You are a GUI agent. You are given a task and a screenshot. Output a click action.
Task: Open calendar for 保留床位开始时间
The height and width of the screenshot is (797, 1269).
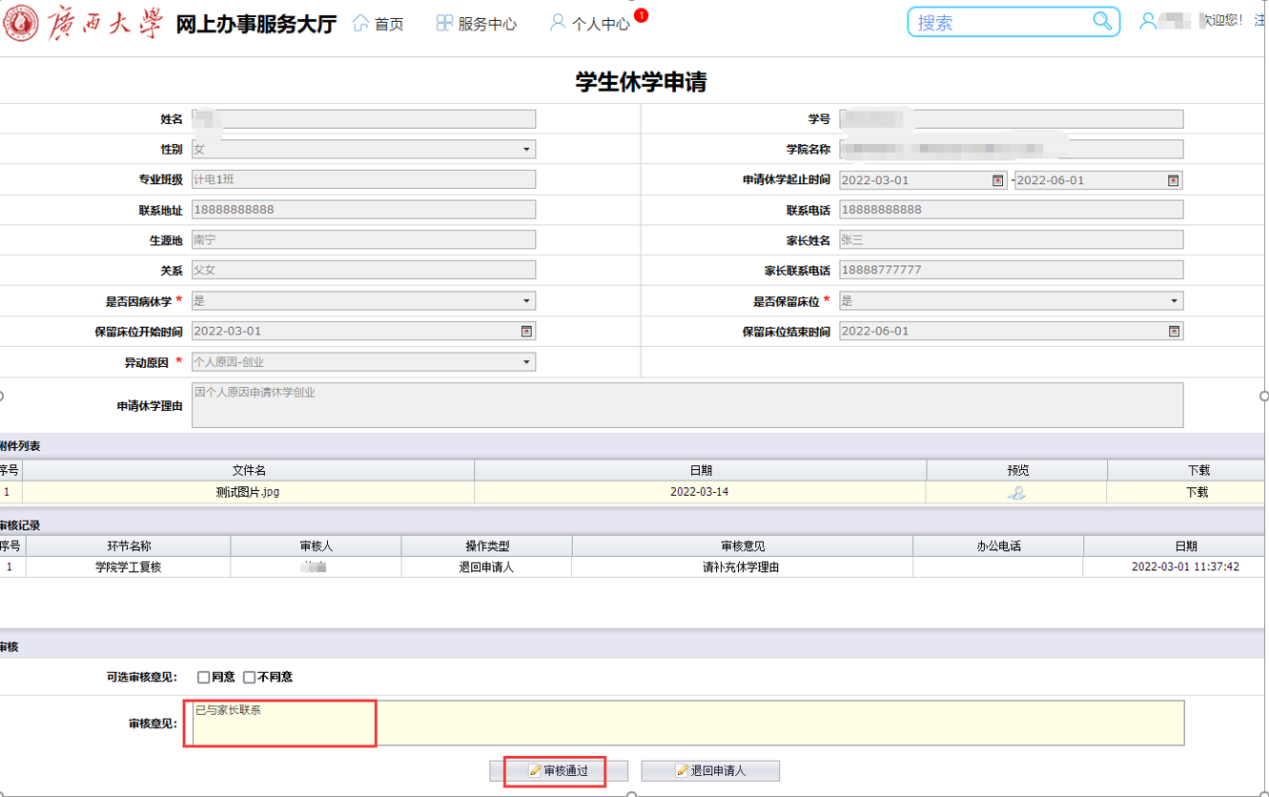point(526,331)
